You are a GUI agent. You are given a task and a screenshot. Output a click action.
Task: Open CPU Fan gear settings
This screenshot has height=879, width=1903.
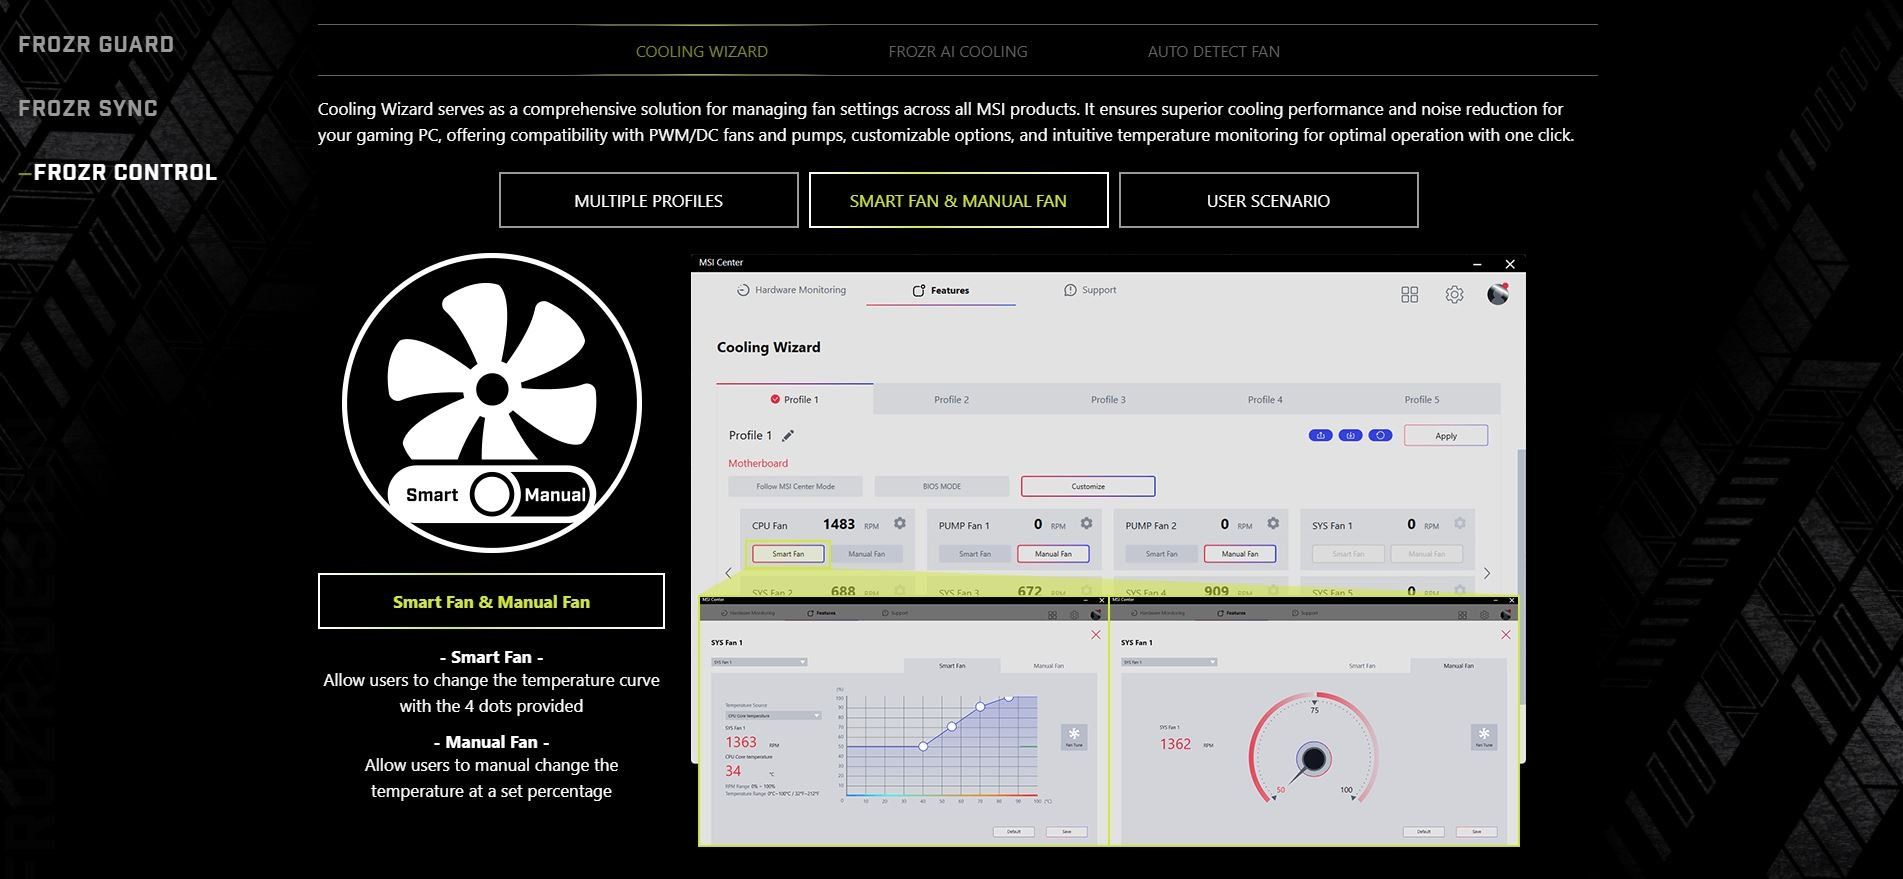tap(900, 523)
